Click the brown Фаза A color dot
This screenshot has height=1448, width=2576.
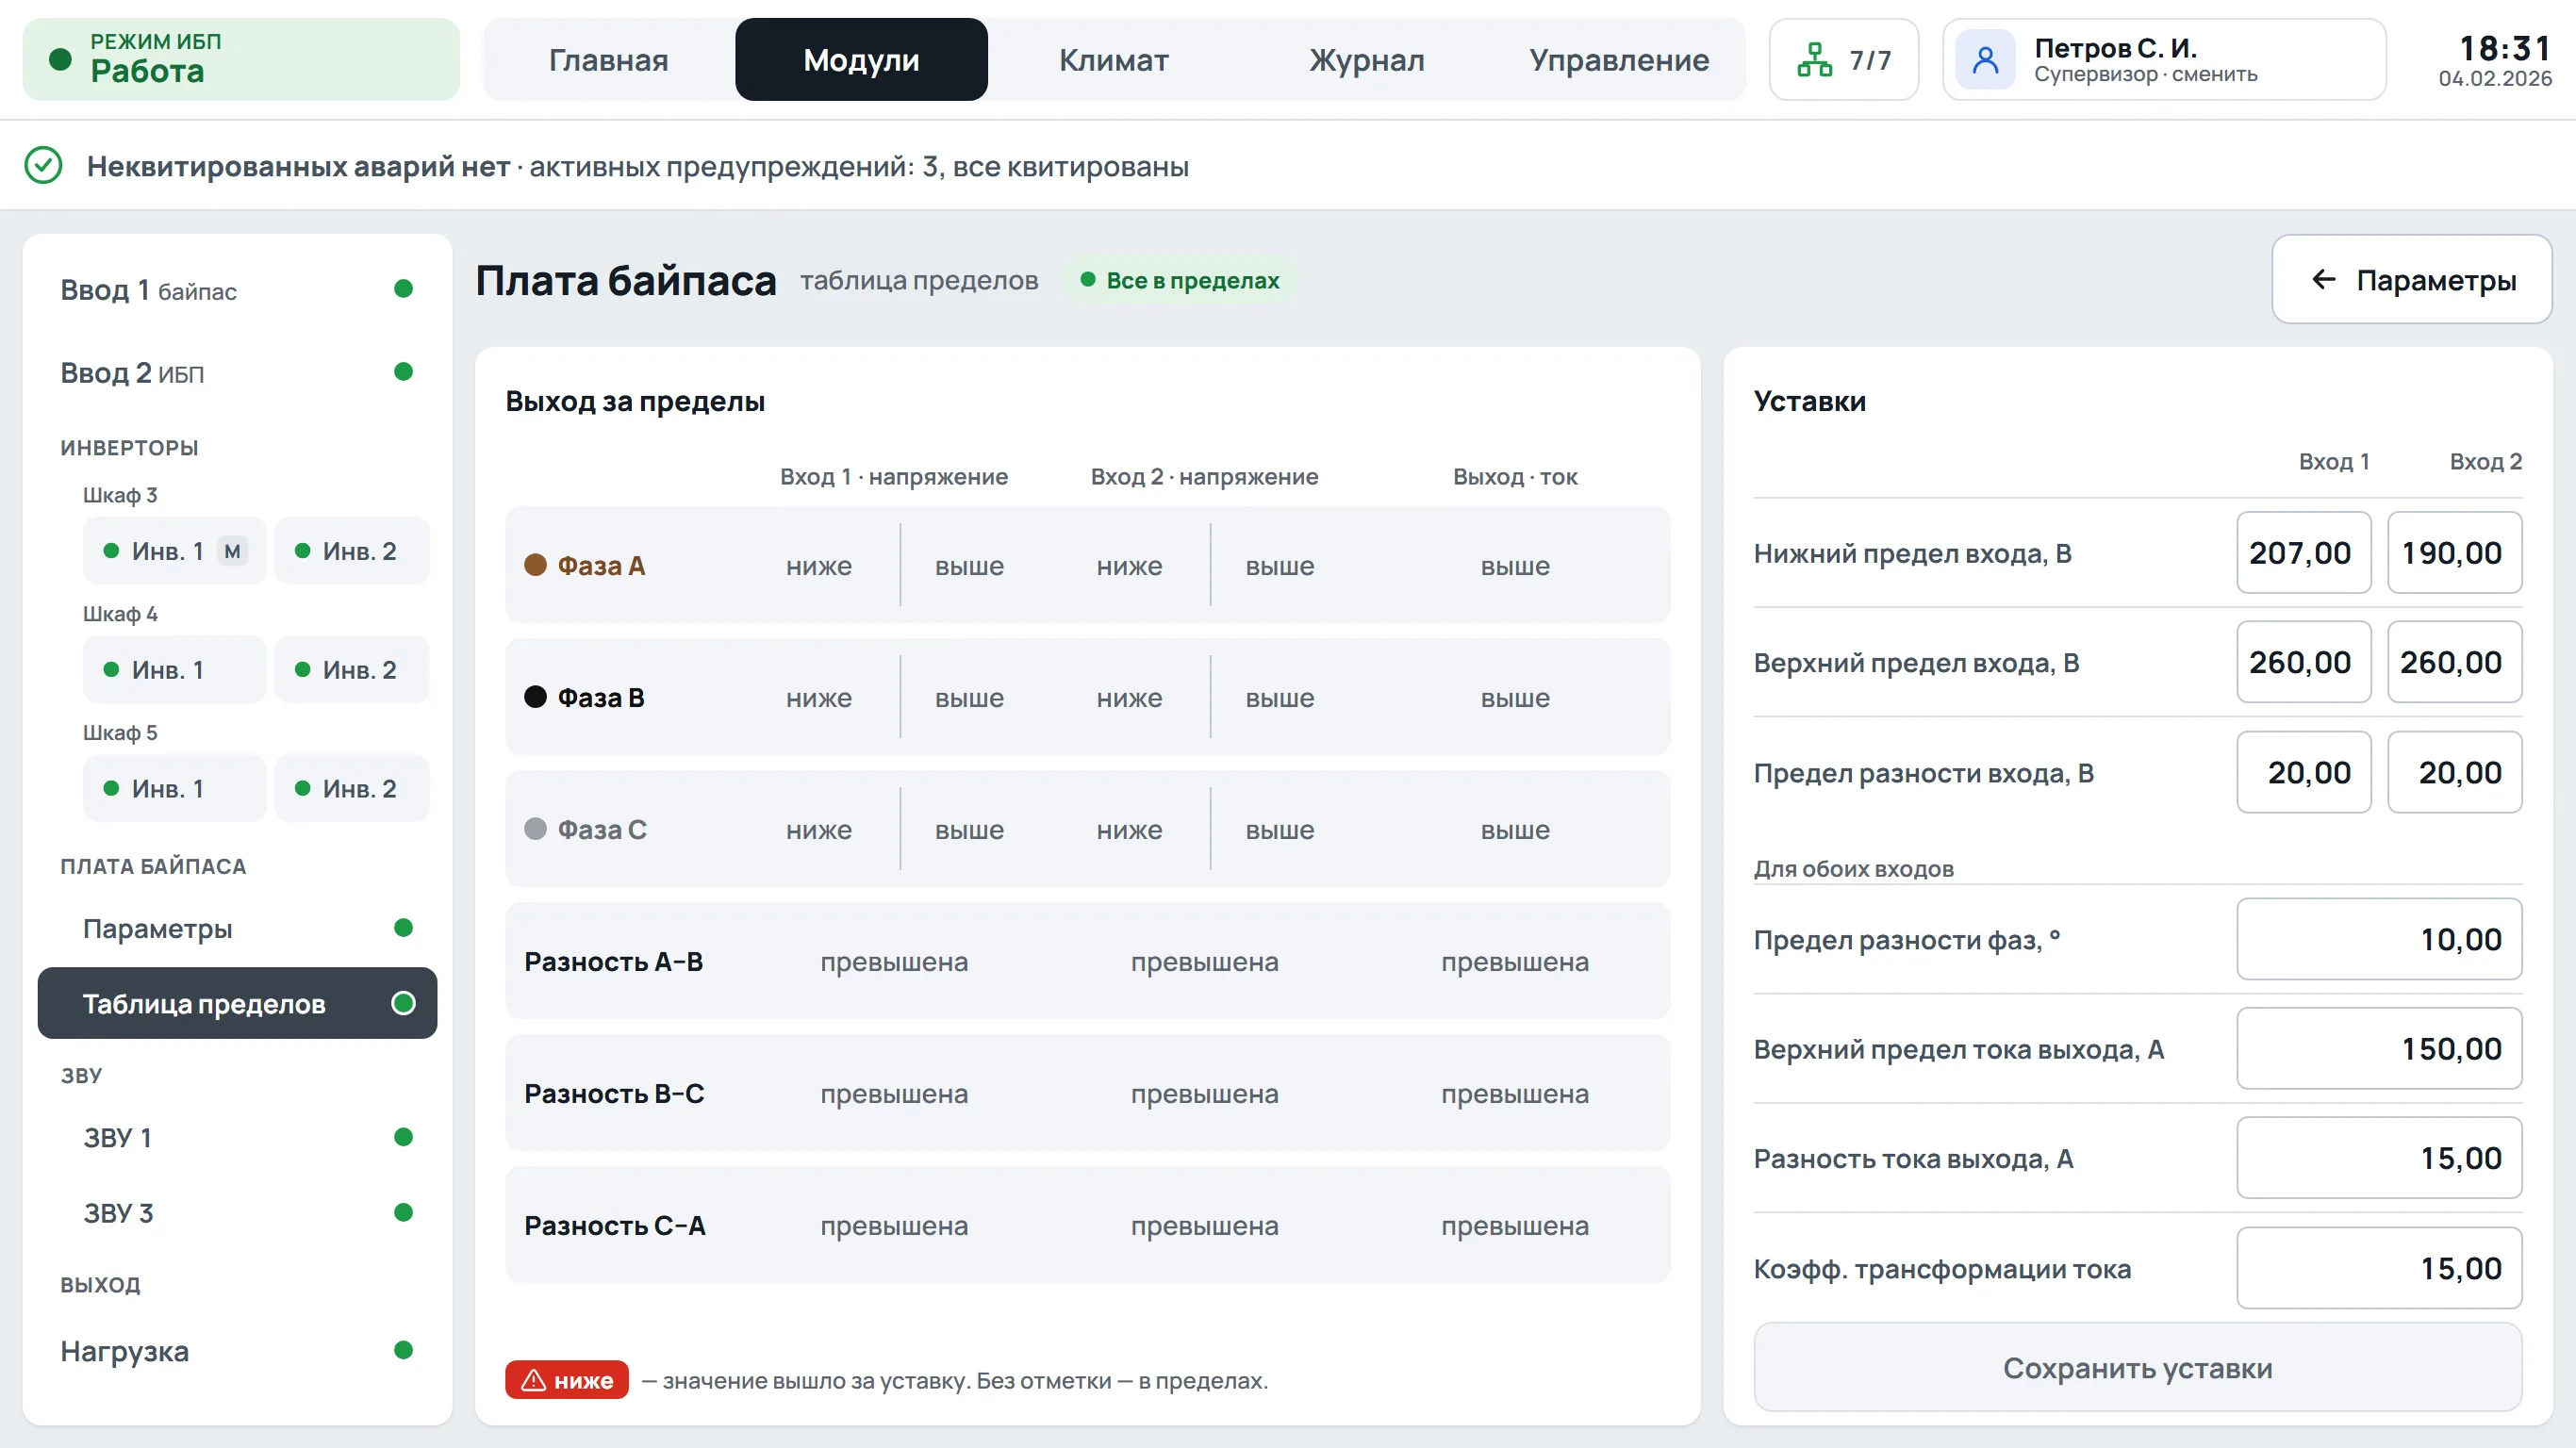[535, 565]
